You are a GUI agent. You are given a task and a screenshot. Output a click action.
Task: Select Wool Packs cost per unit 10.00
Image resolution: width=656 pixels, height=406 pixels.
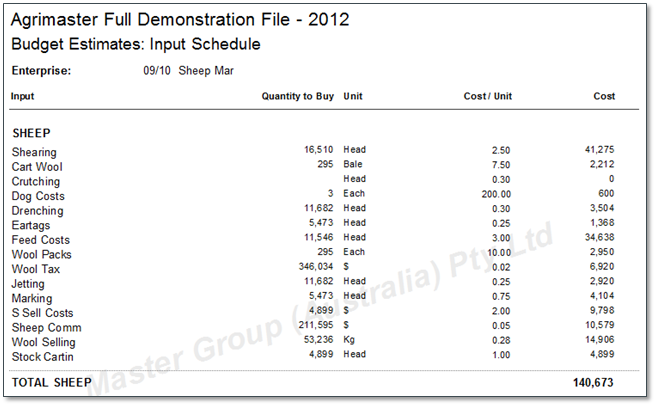point(499,253)
